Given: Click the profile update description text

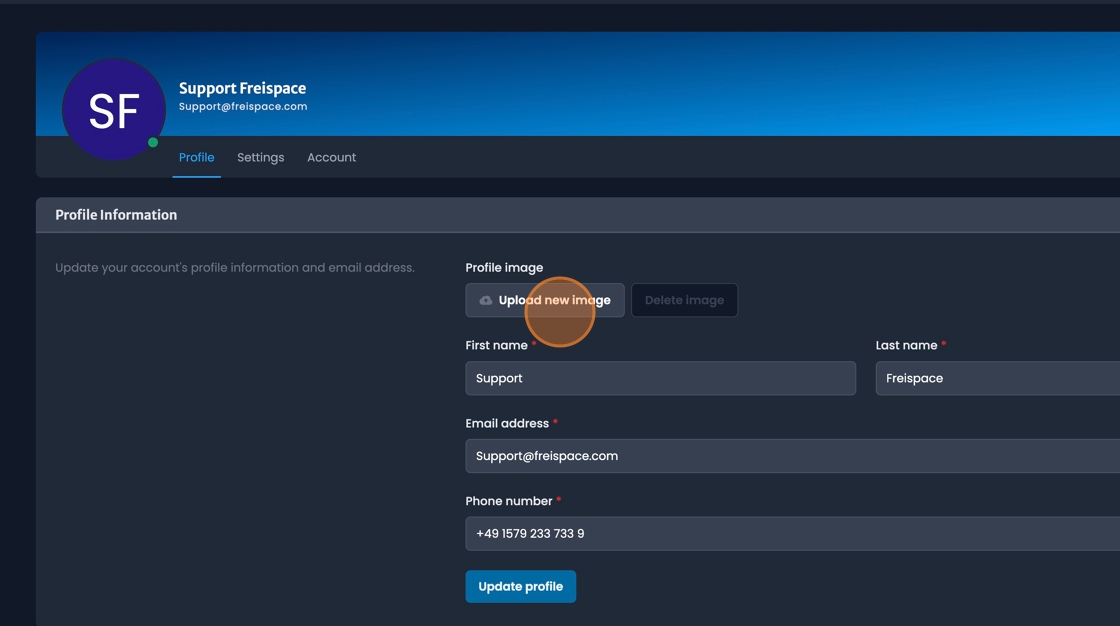Looking at the screenshot, I should click(x=235, y=267).
